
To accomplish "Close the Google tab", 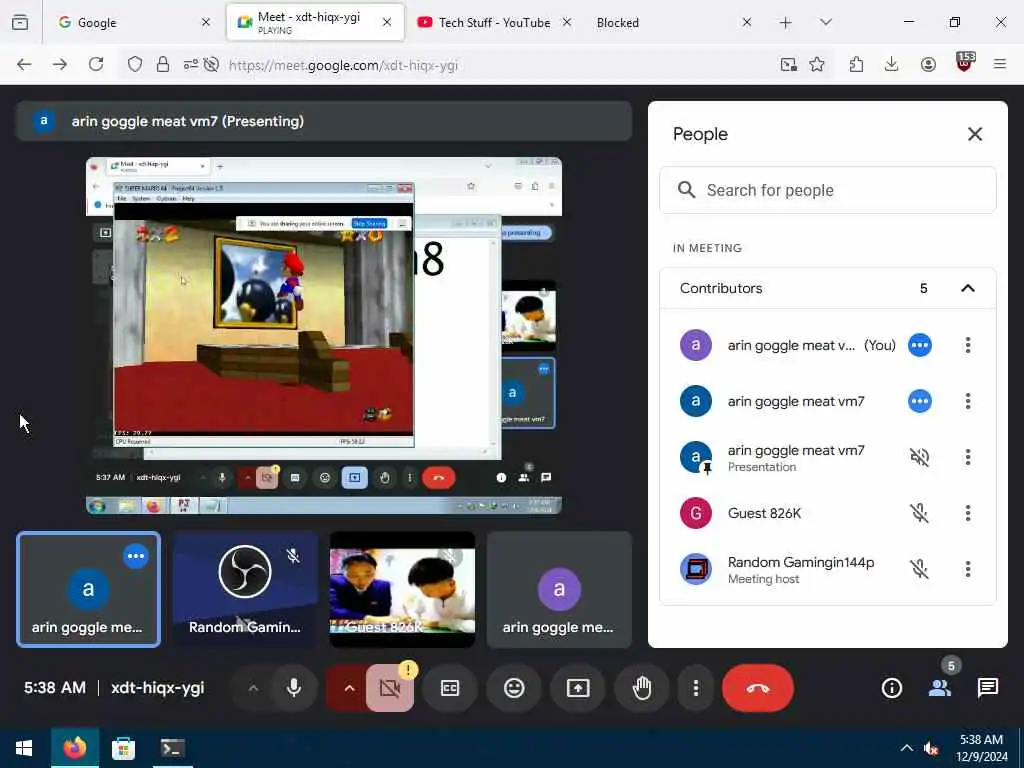I will pos(206,22).
